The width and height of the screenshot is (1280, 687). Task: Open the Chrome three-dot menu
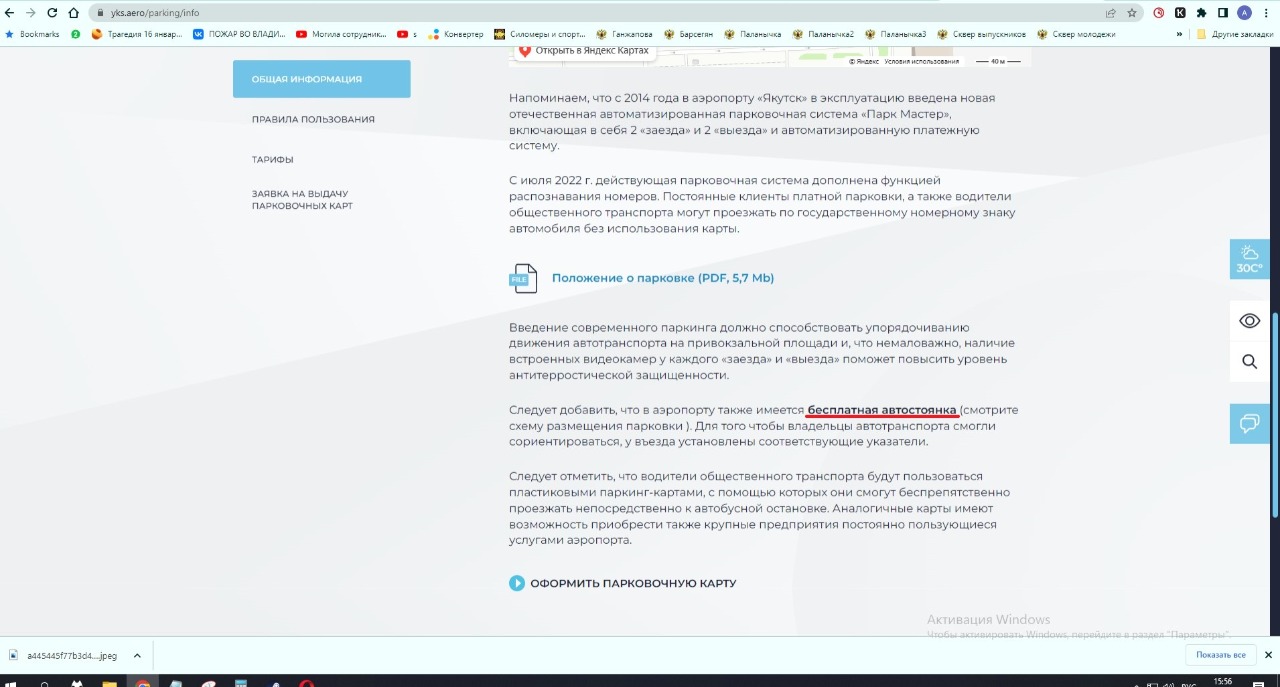(1266, 13)
